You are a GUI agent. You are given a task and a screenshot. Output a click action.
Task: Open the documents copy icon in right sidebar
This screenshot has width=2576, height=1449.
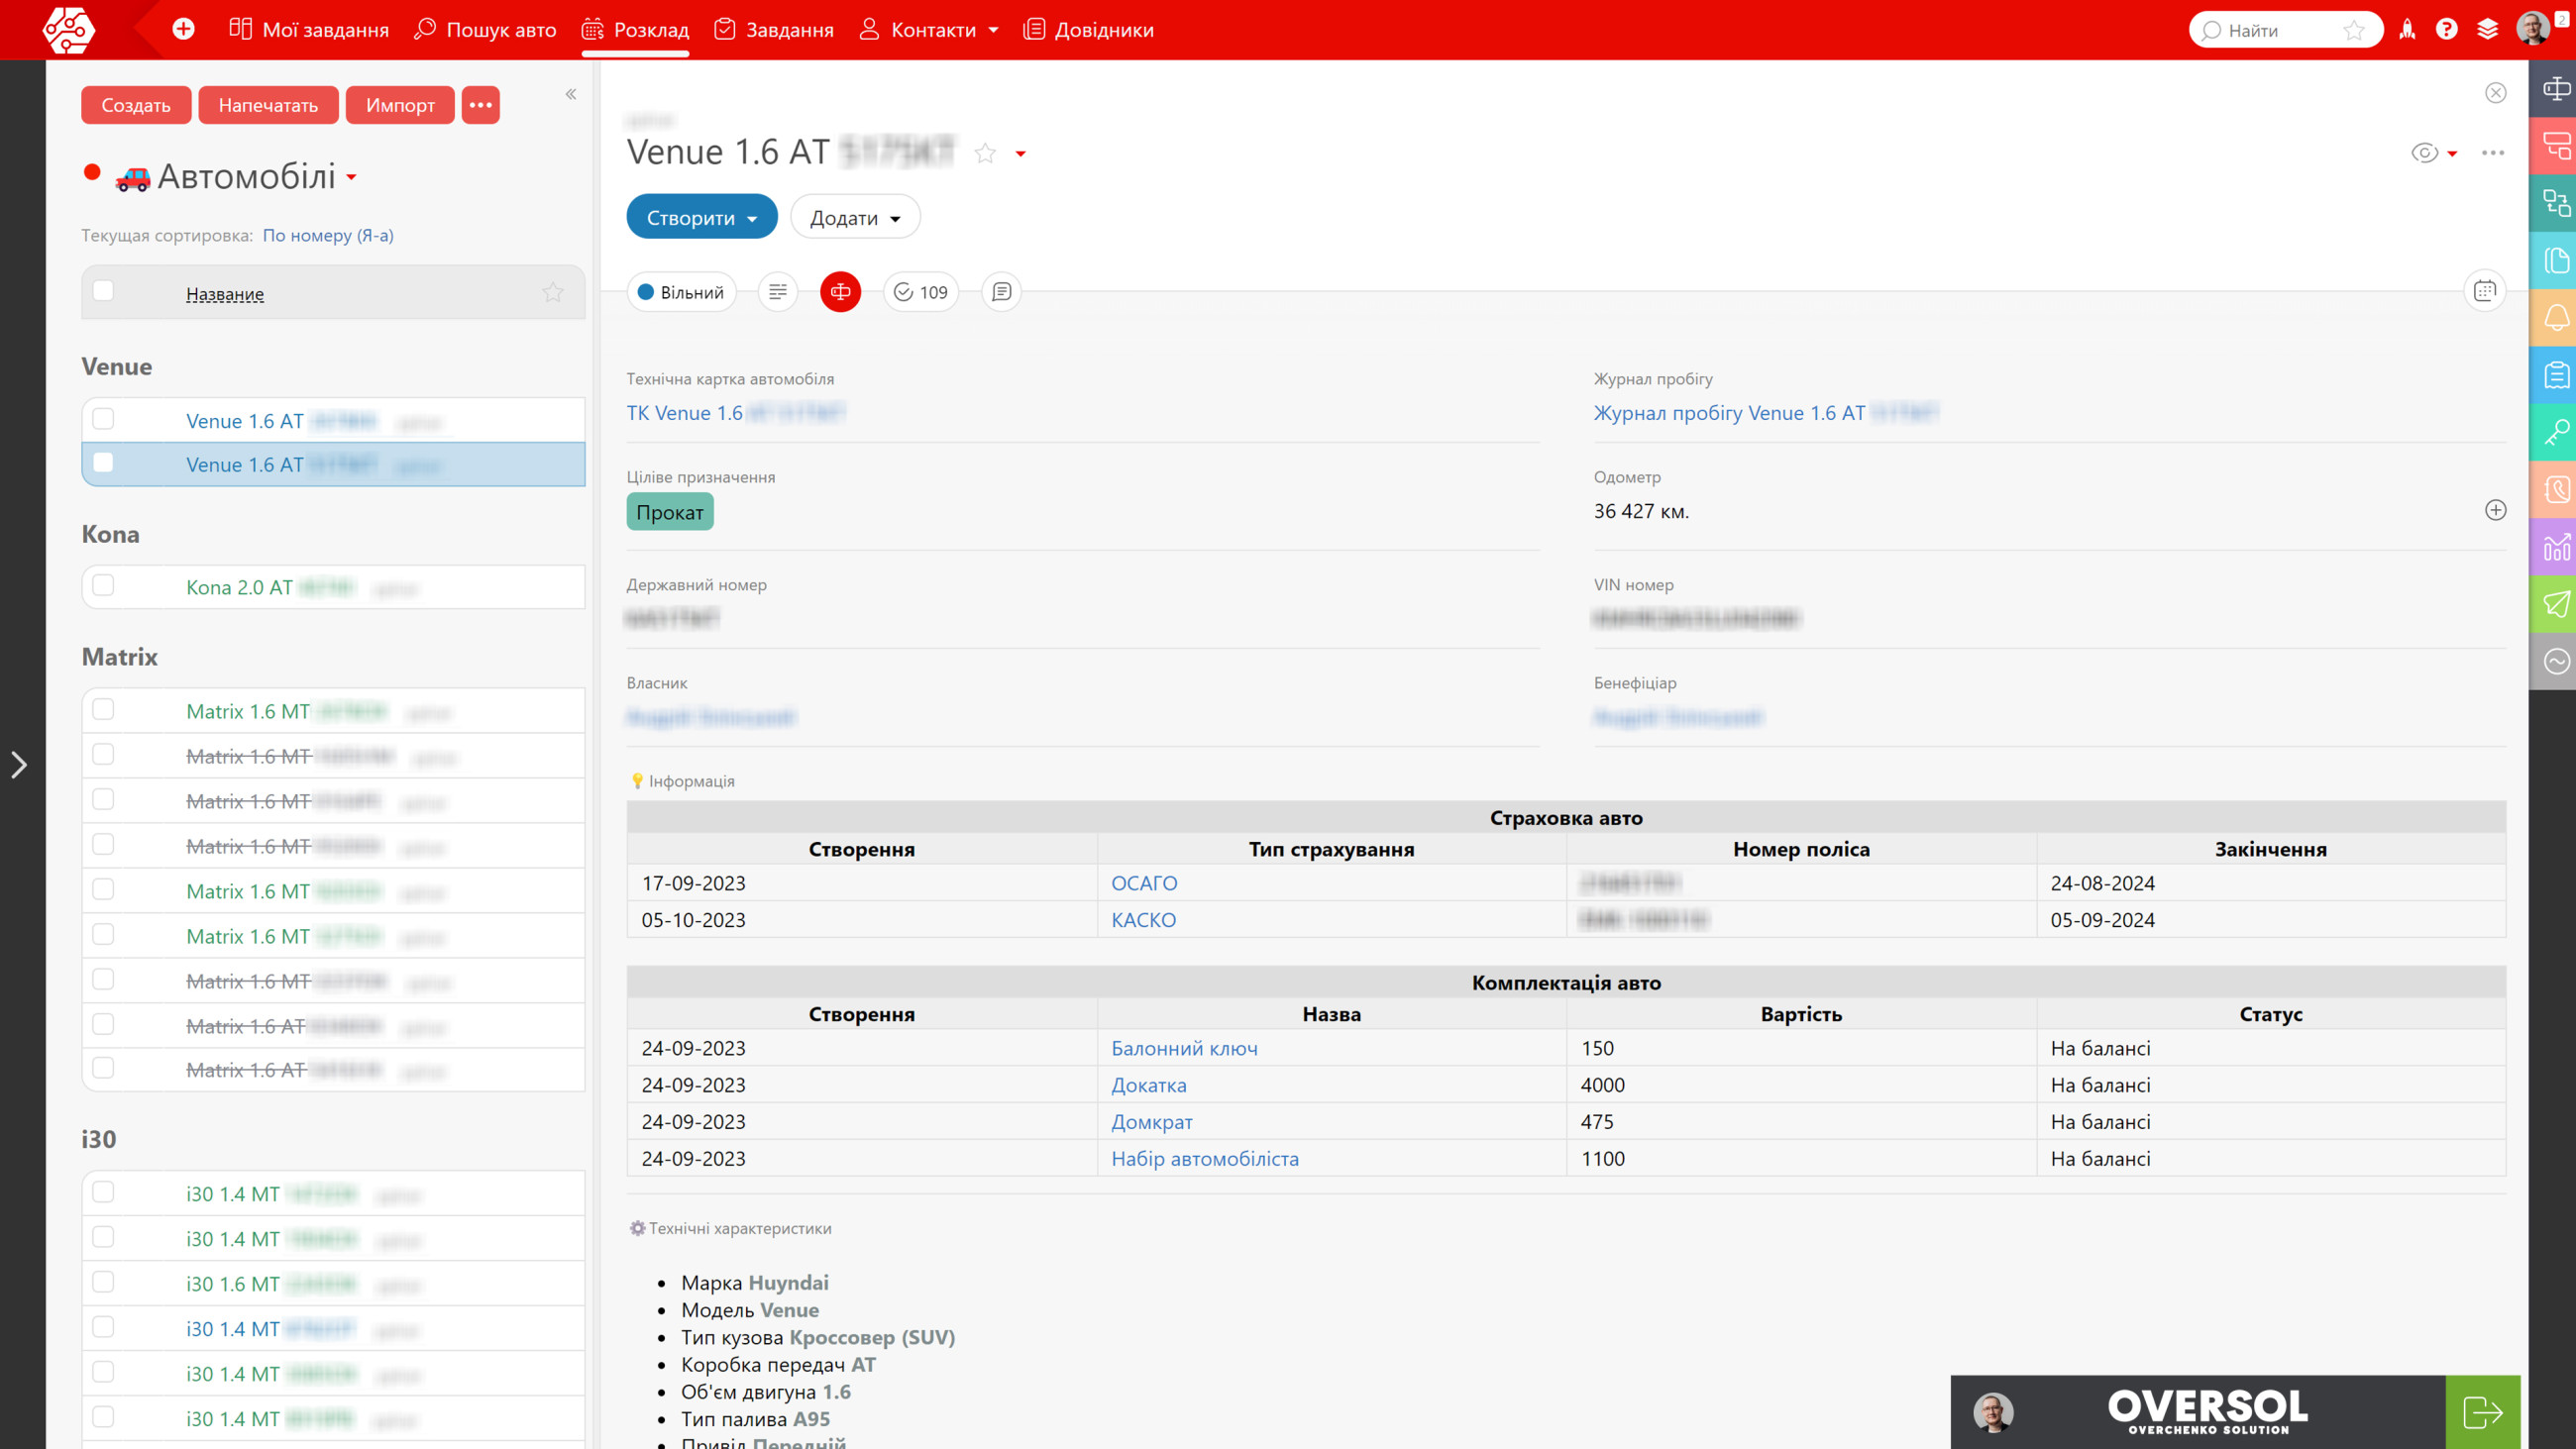point(2556,260)
